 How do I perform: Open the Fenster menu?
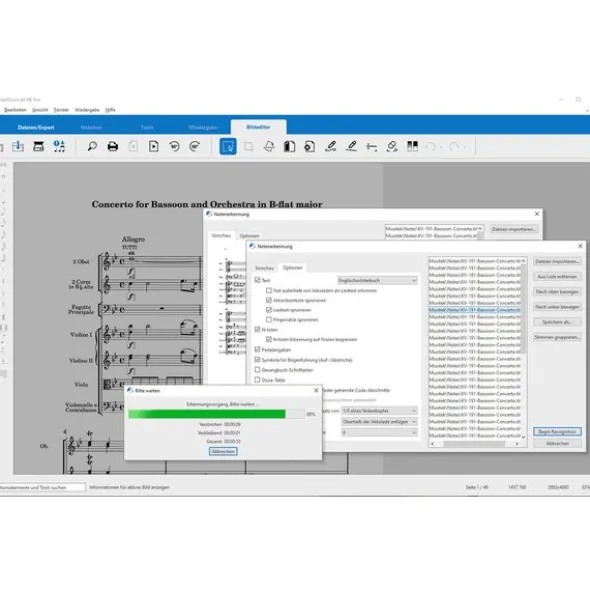[61, 110]
